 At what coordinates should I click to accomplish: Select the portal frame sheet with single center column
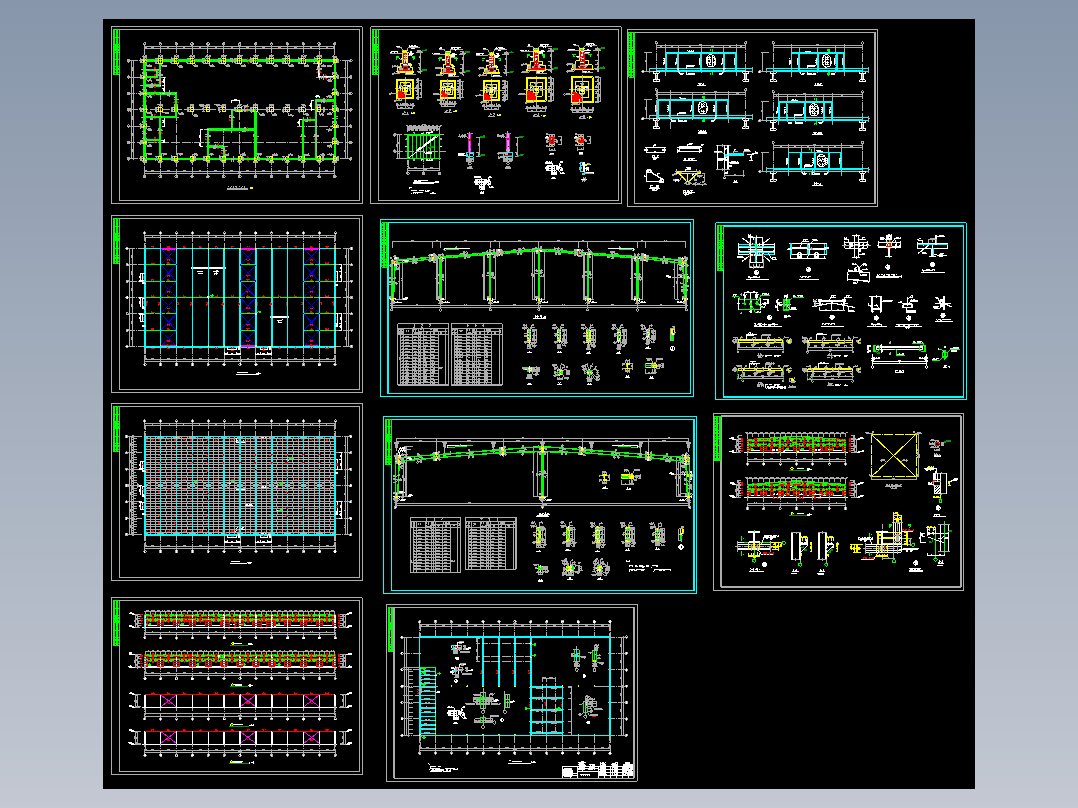[x=540, y=505]
